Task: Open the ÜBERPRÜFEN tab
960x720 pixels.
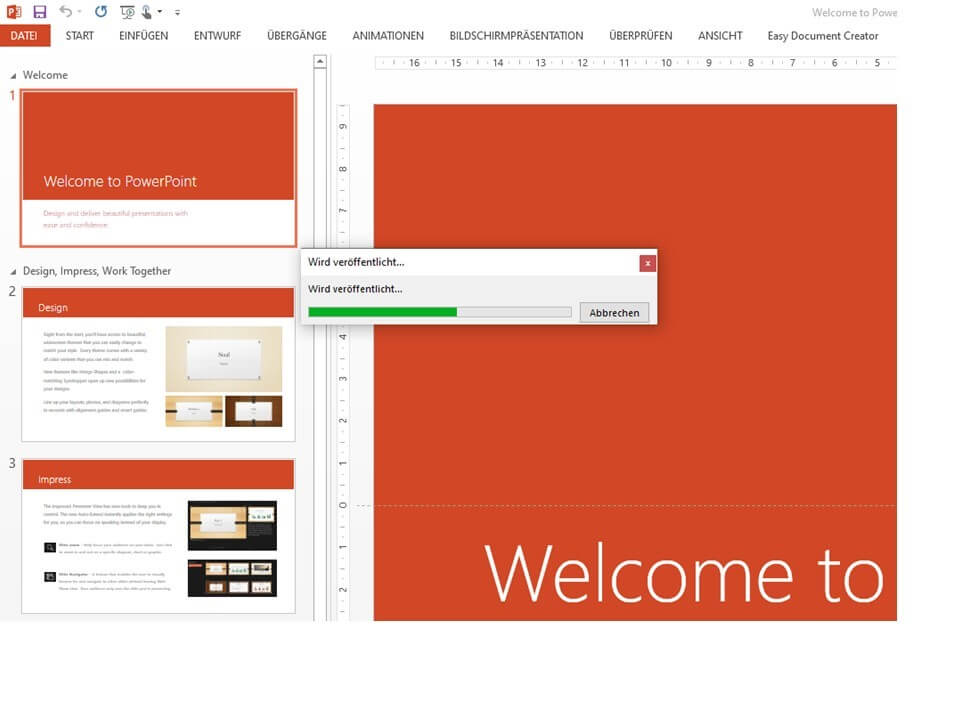Action: (640, 36)
